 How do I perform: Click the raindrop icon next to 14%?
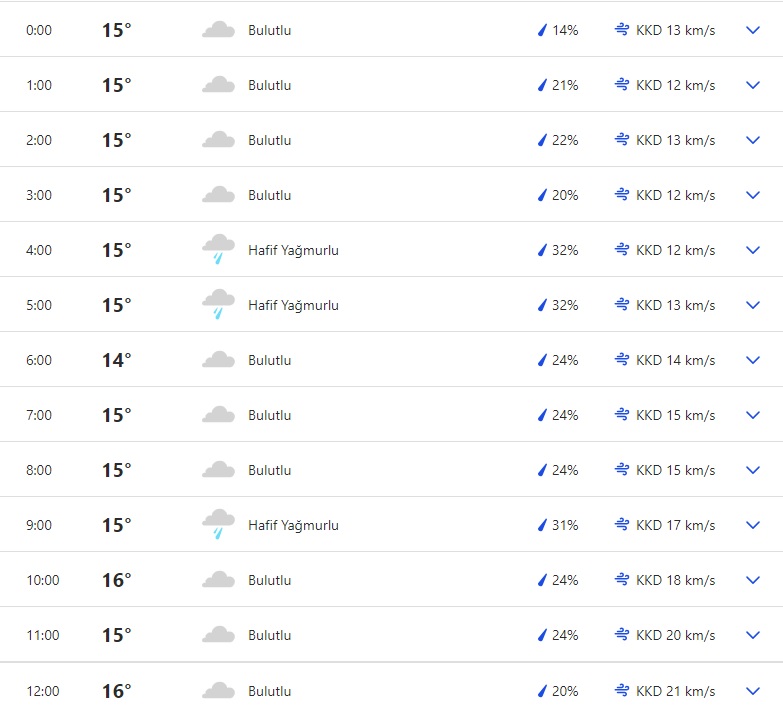[x=543, y=30]
